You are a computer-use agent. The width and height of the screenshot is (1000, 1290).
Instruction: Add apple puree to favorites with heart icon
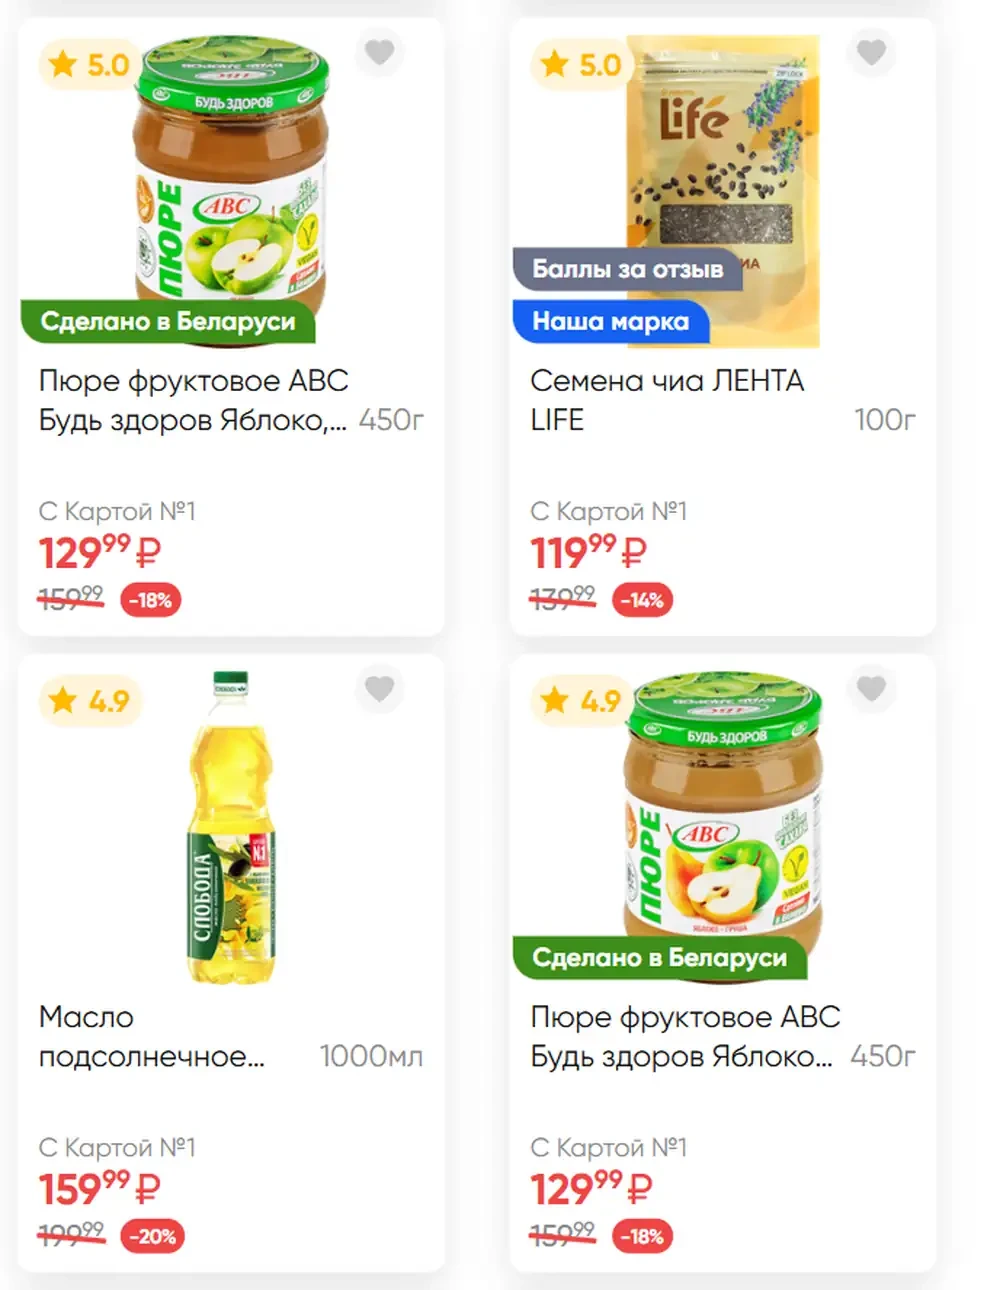pyautogui.click(x=379, y=52)
